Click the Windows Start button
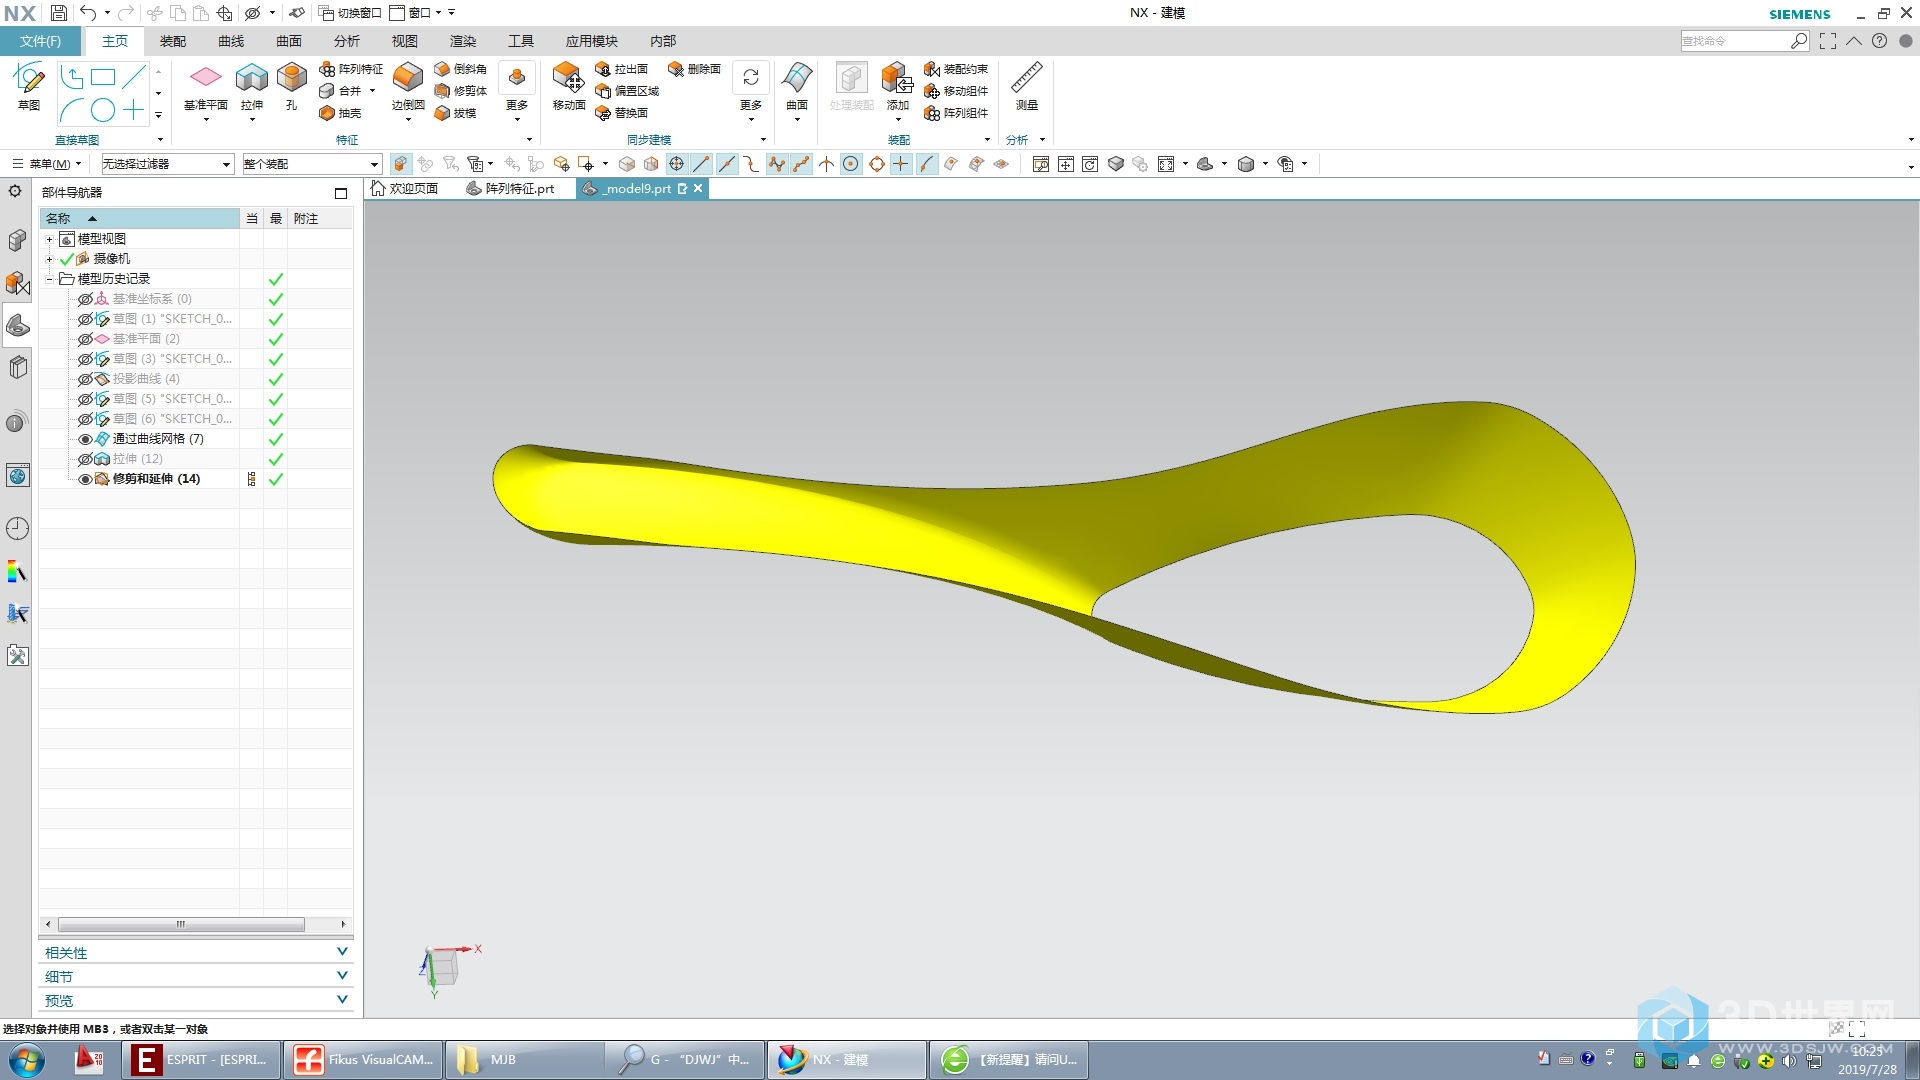This screenshot has height=1080, width=1920. click(27, 1059)
